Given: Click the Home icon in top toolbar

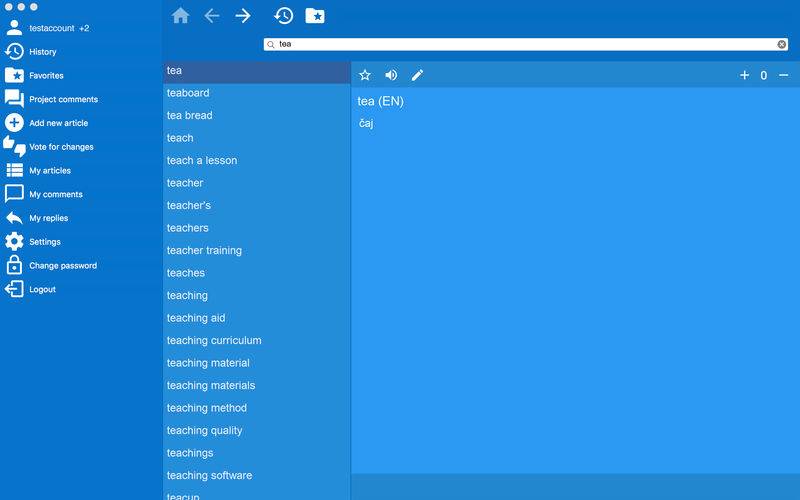Looking at the screenshot, I should (x=180, y=16).
